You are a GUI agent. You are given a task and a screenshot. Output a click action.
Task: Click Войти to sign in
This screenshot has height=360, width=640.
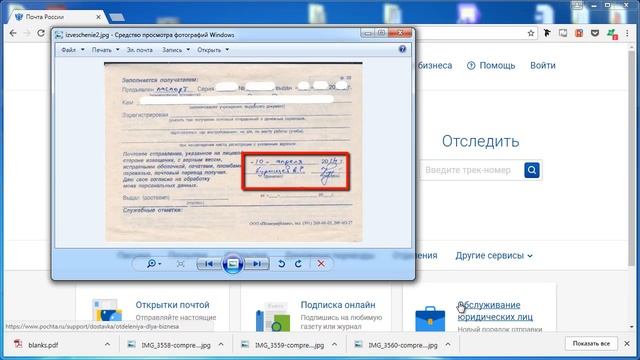click(x=543, y=65)
